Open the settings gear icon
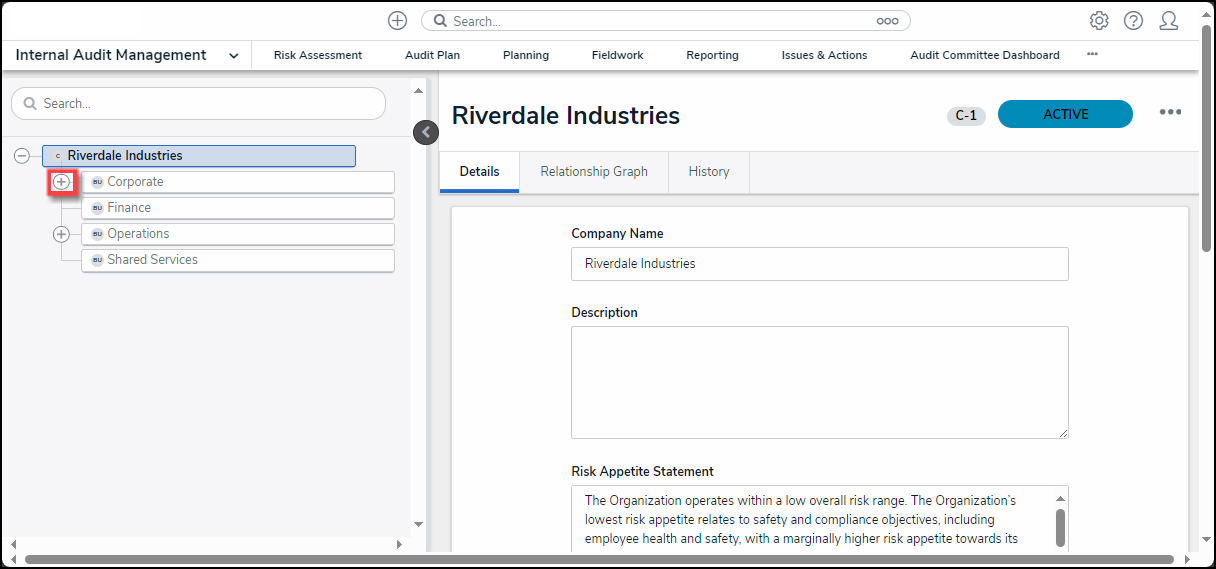The image size is (1216, 569). pos(1099,21)
